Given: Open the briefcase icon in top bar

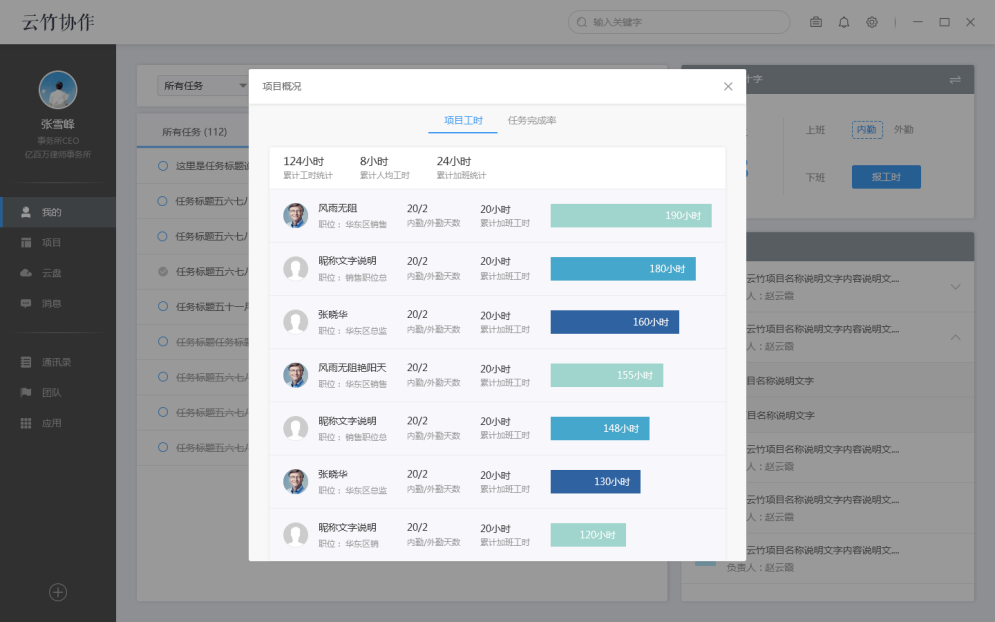Looking at the screenshot, I should [x=815, y=22].
